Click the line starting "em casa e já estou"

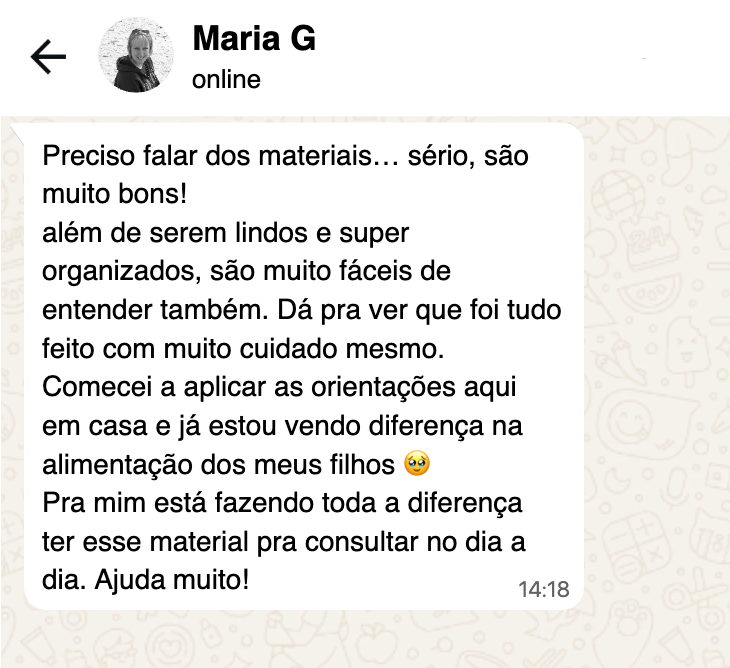(x=283, y=426)
